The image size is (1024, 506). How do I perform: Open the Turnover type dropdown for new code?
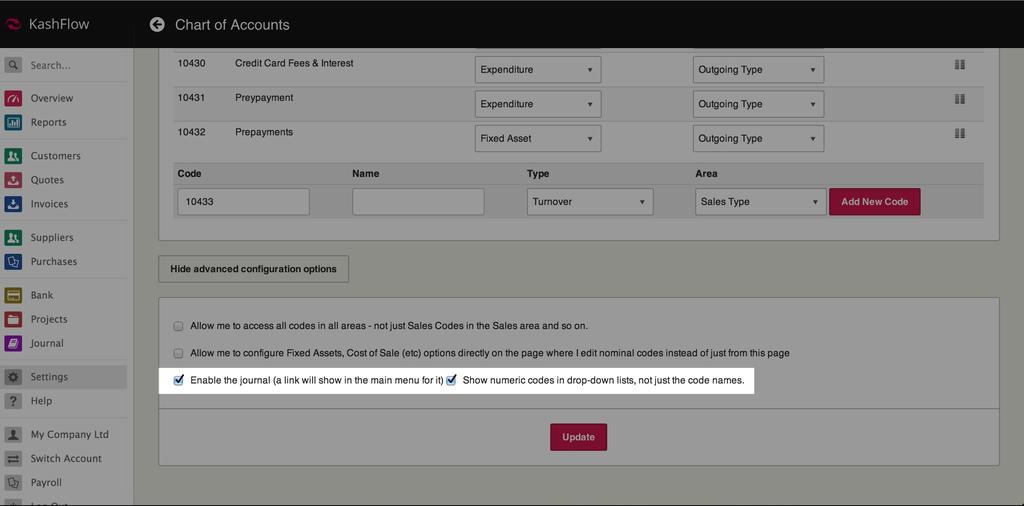(x=590, y=202)
